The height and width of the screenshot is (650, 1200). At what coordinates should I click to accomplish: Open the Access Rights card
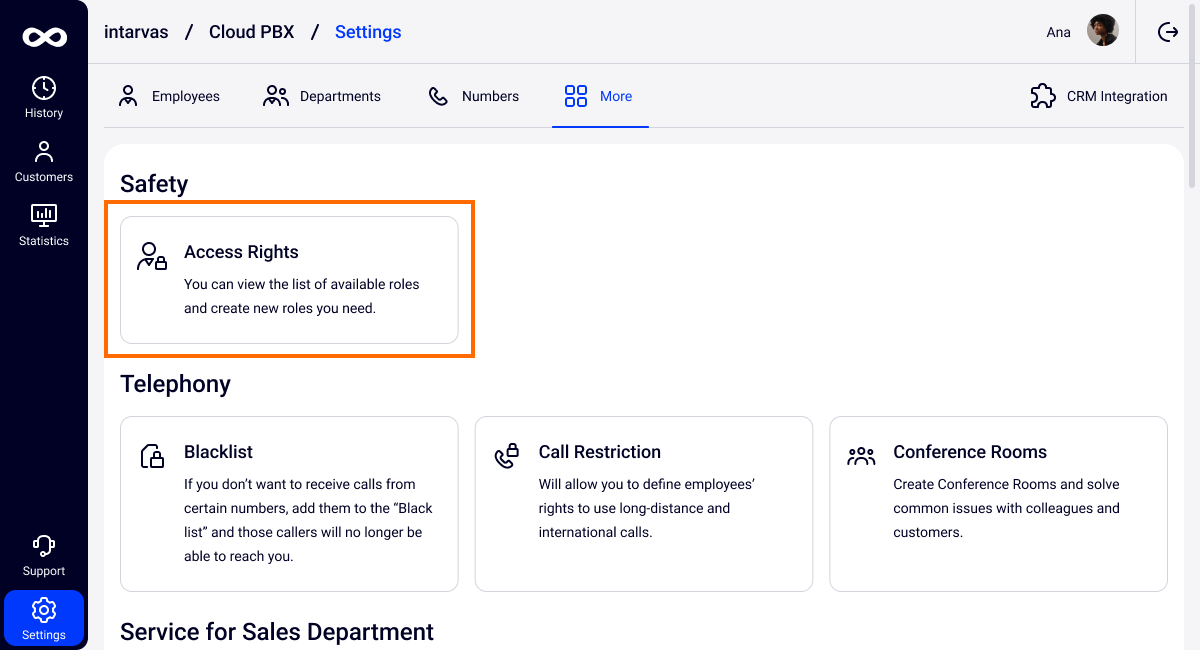click(289, 280)
